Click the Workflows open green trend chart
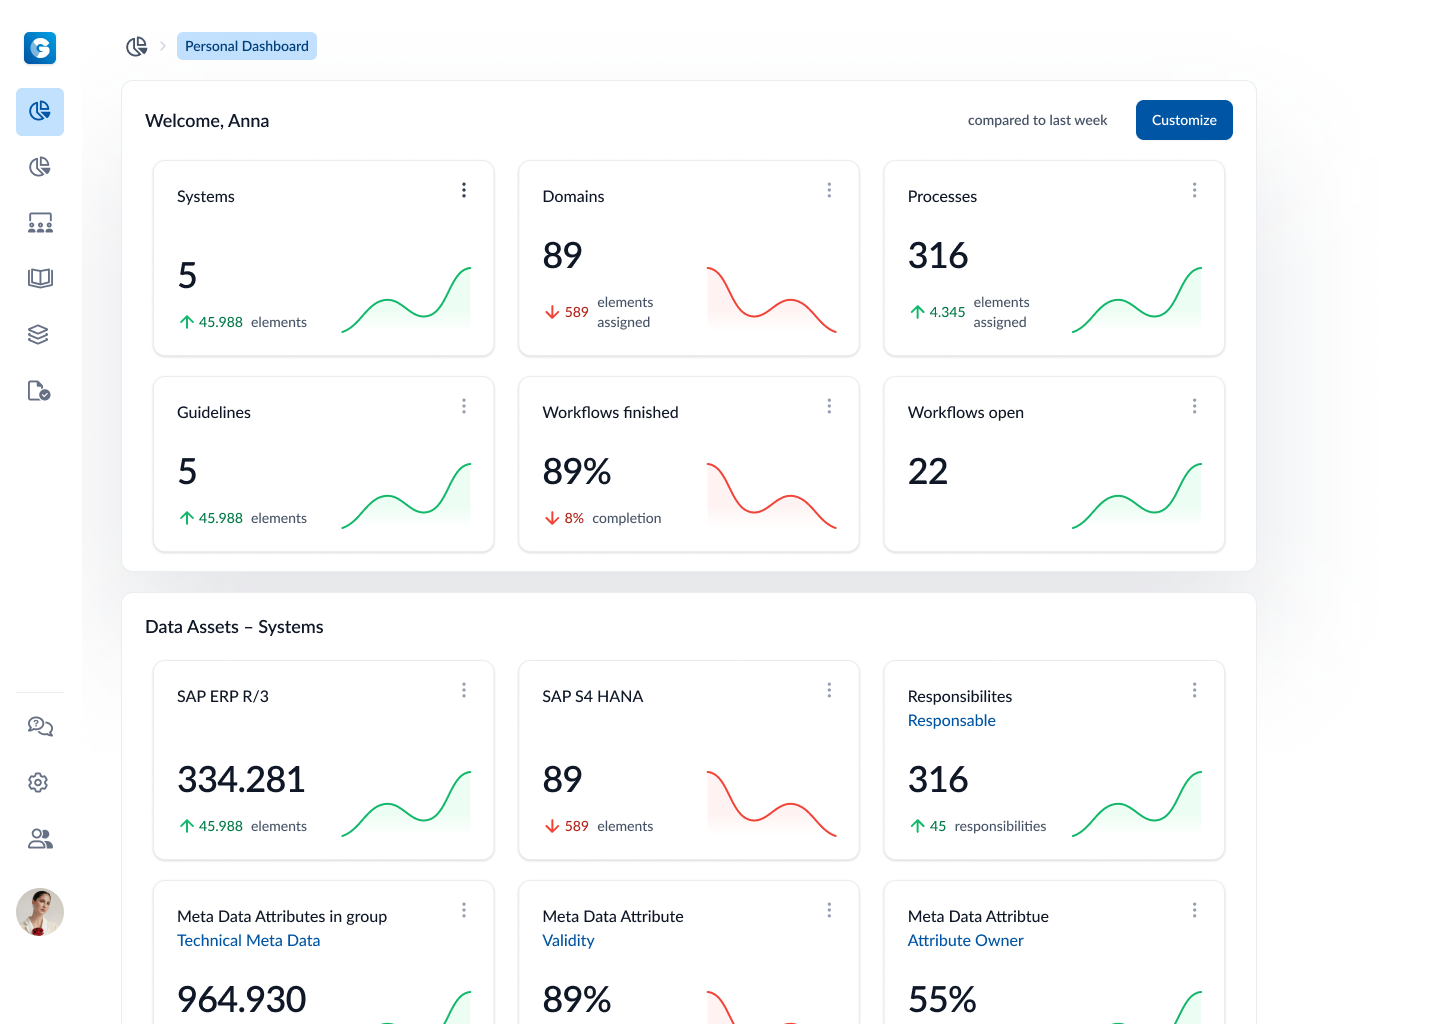This screenshot has height=1024, width=1440. [x=1137, y=495]
